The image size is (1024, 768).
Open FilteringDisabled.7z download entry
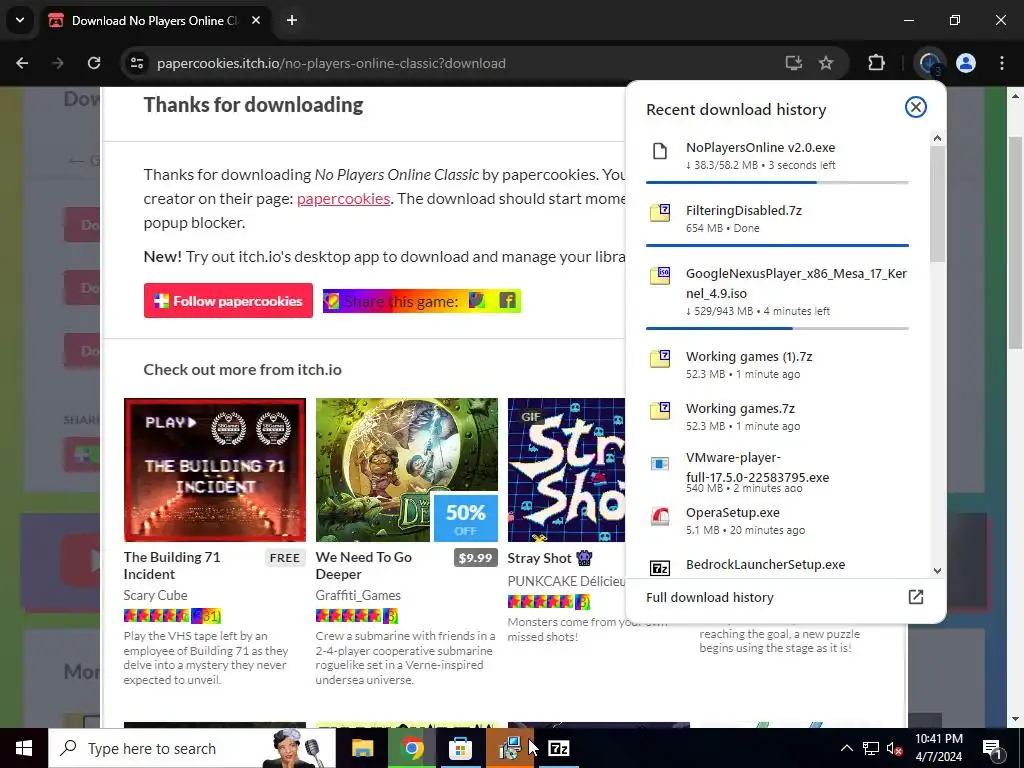[x=777, y=218]
